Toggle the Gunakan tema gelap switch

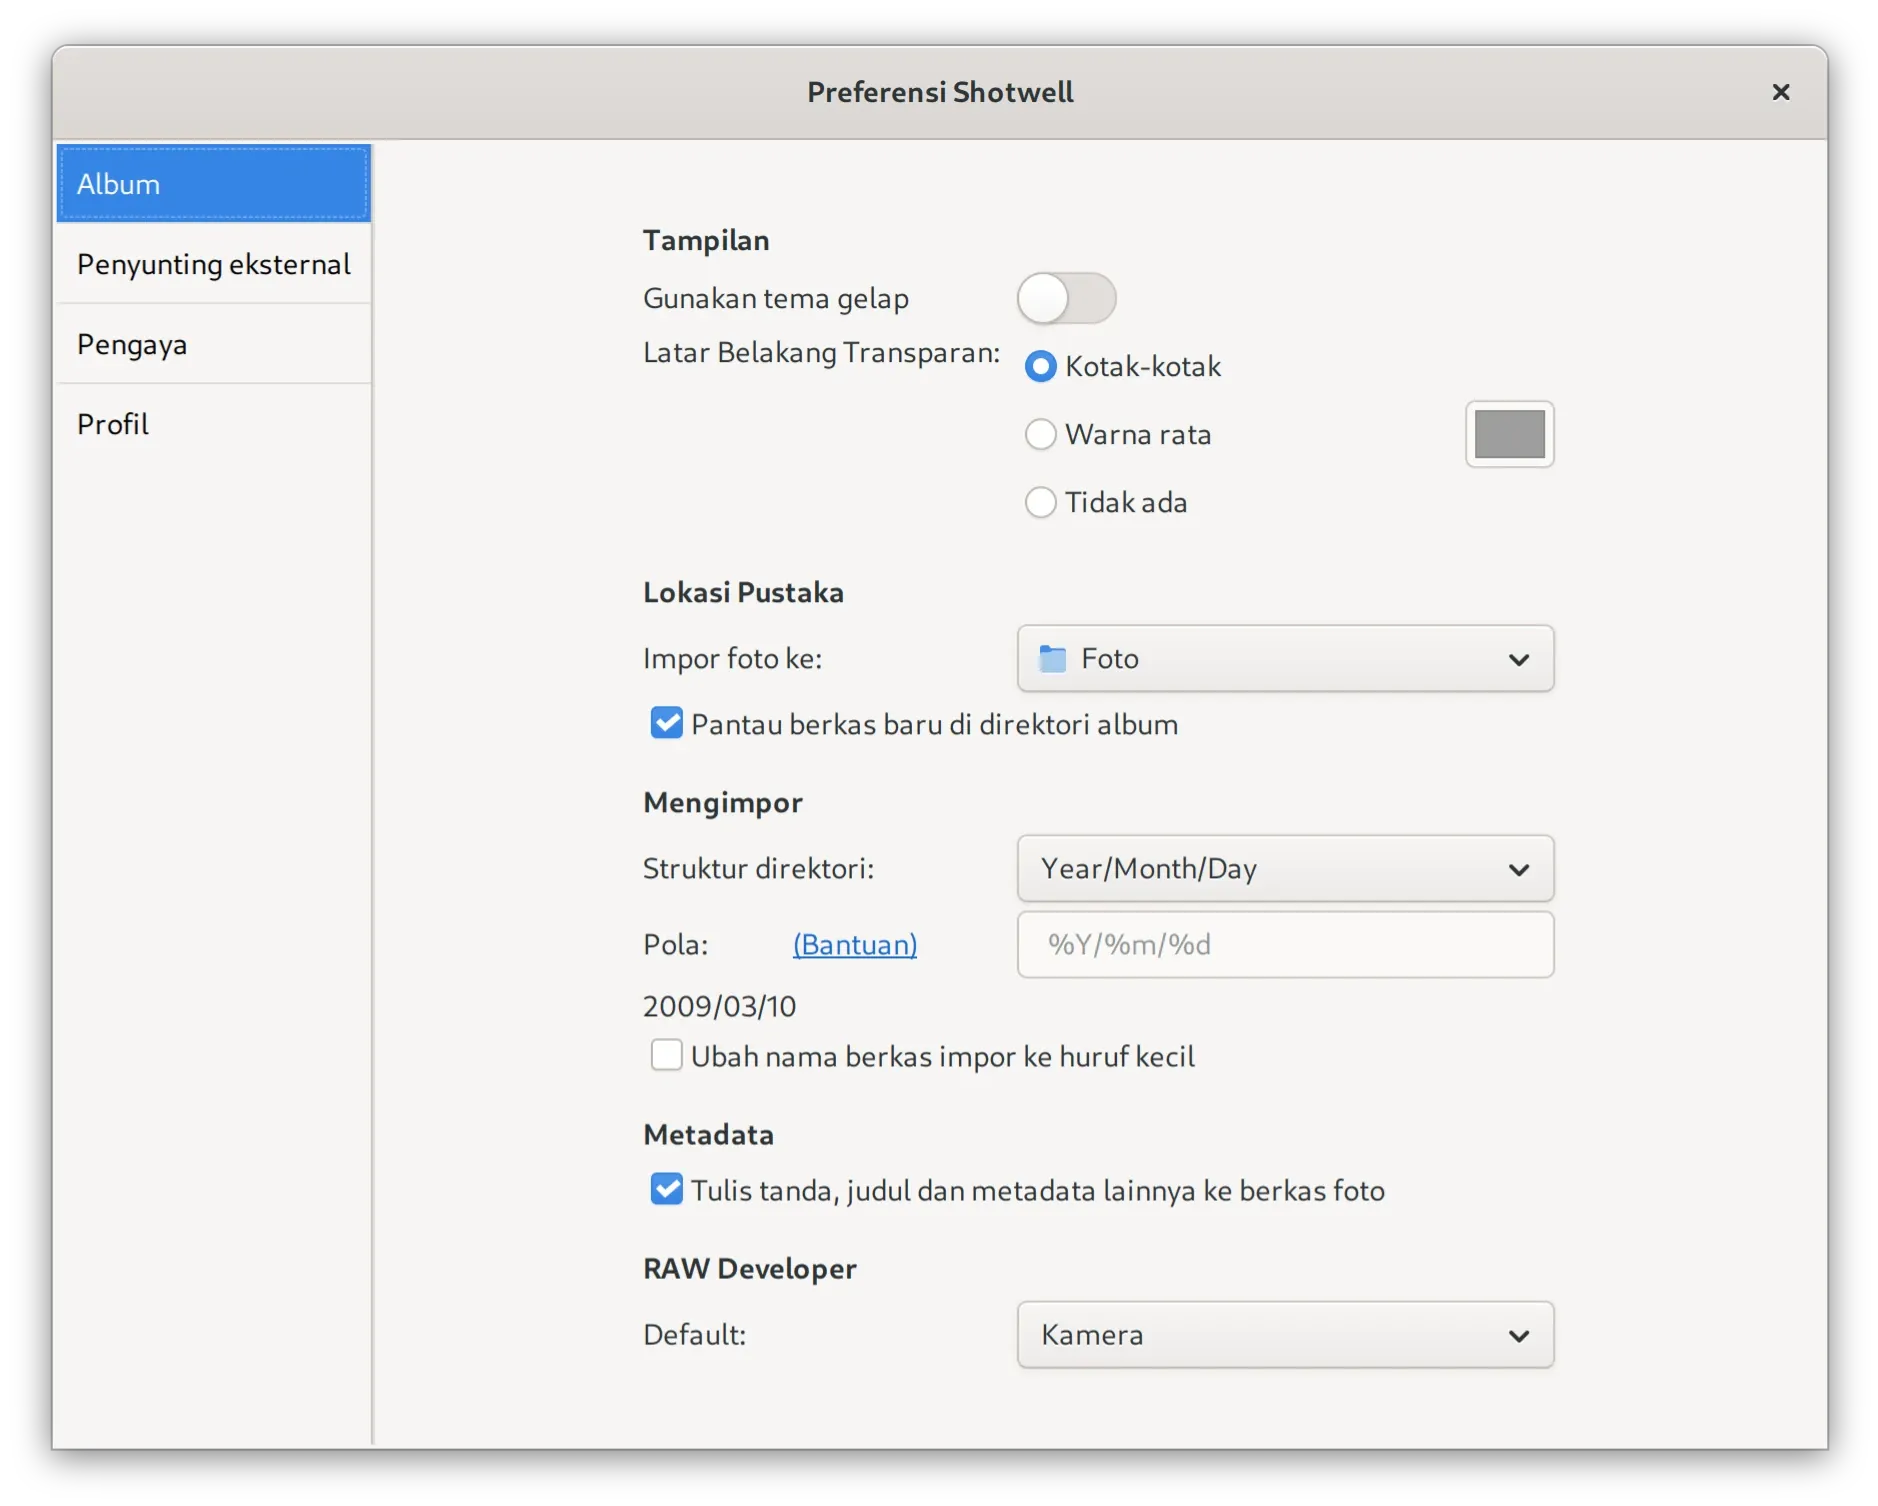click(x=1066, y=298)
